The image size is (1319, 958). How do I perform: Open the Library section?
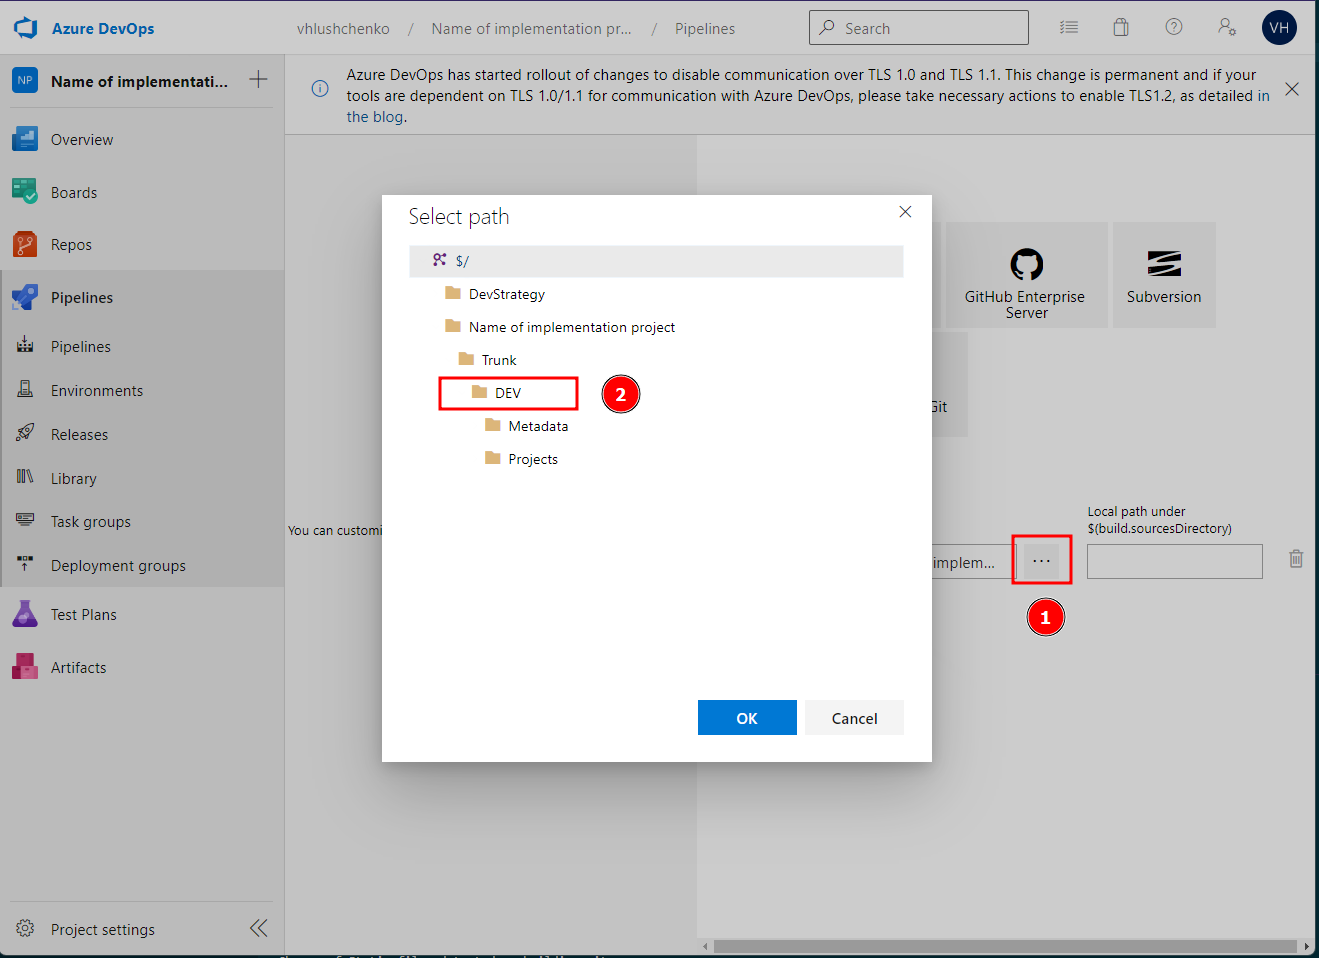tap(74, 477)
